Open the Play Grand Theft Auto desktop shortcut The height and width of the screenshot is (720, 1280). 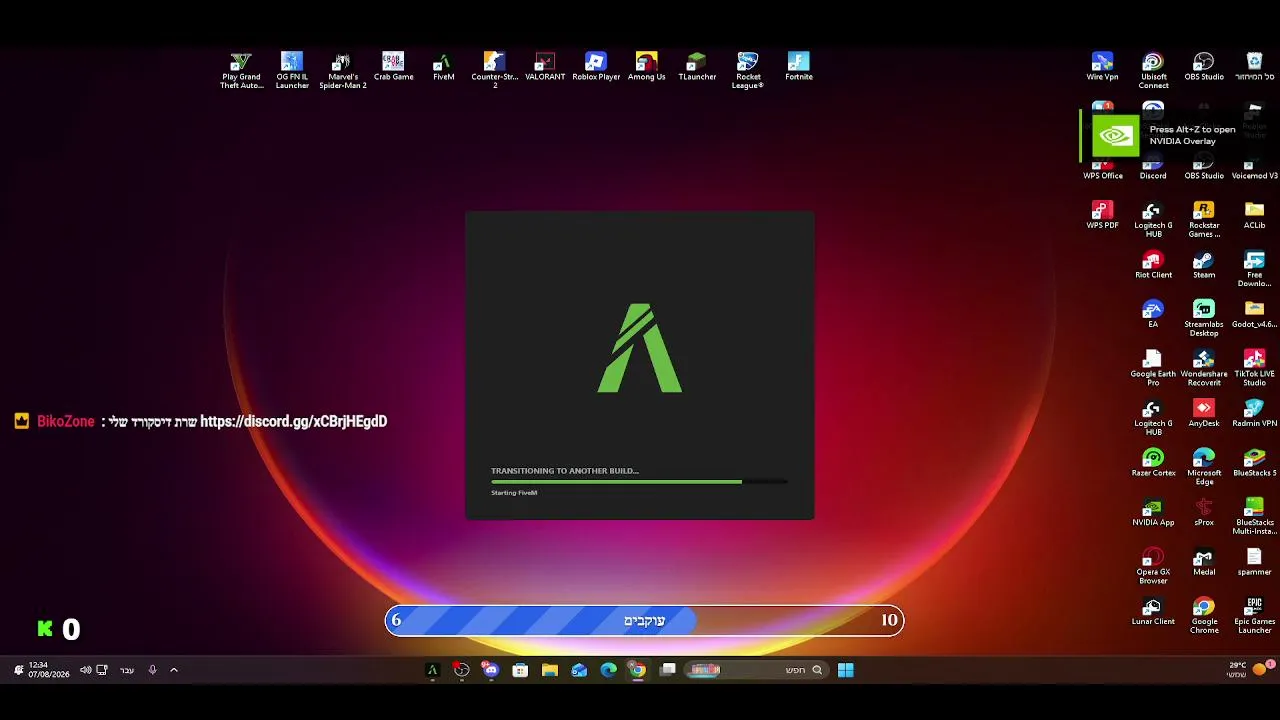tap(241, 70)
